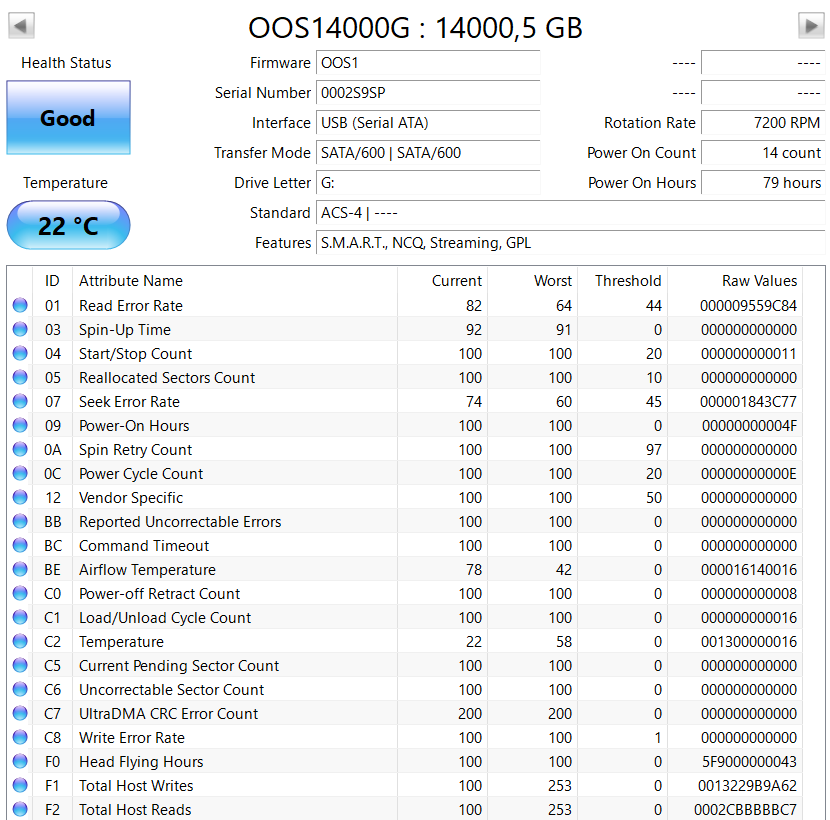Click status dot for C2 Temperature row
The image size is (830, 820).
[x=20, y=641]
